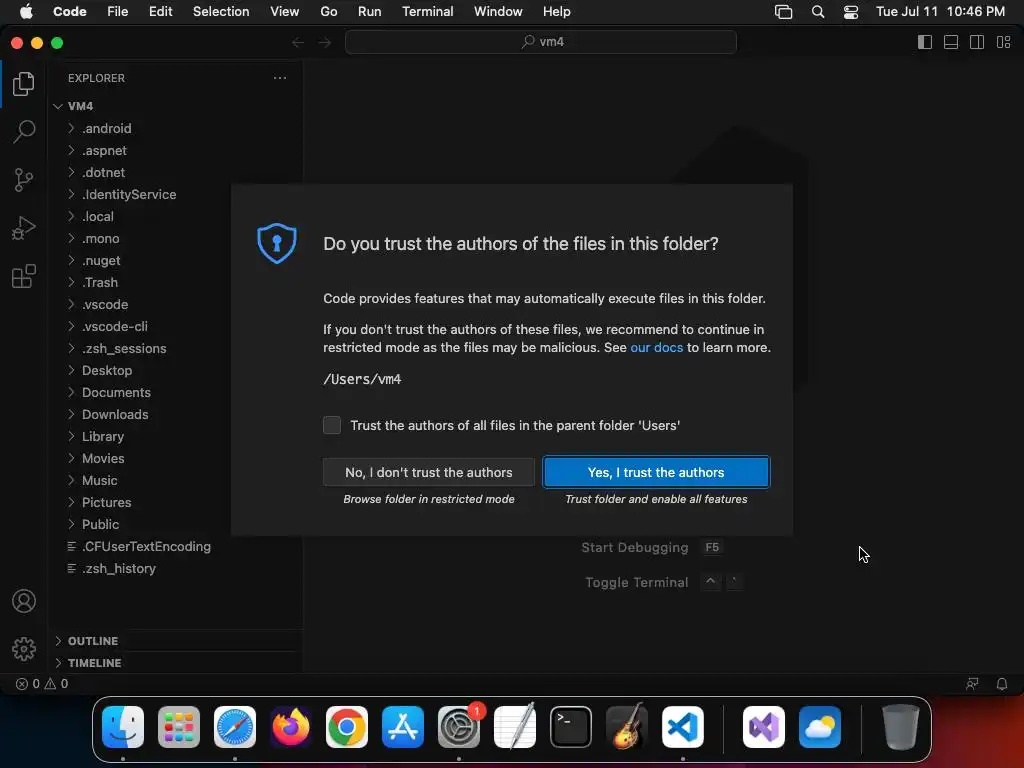Open Launchpad from the Dock
This screenshot has height=768, width=1024.
[179, 727]
